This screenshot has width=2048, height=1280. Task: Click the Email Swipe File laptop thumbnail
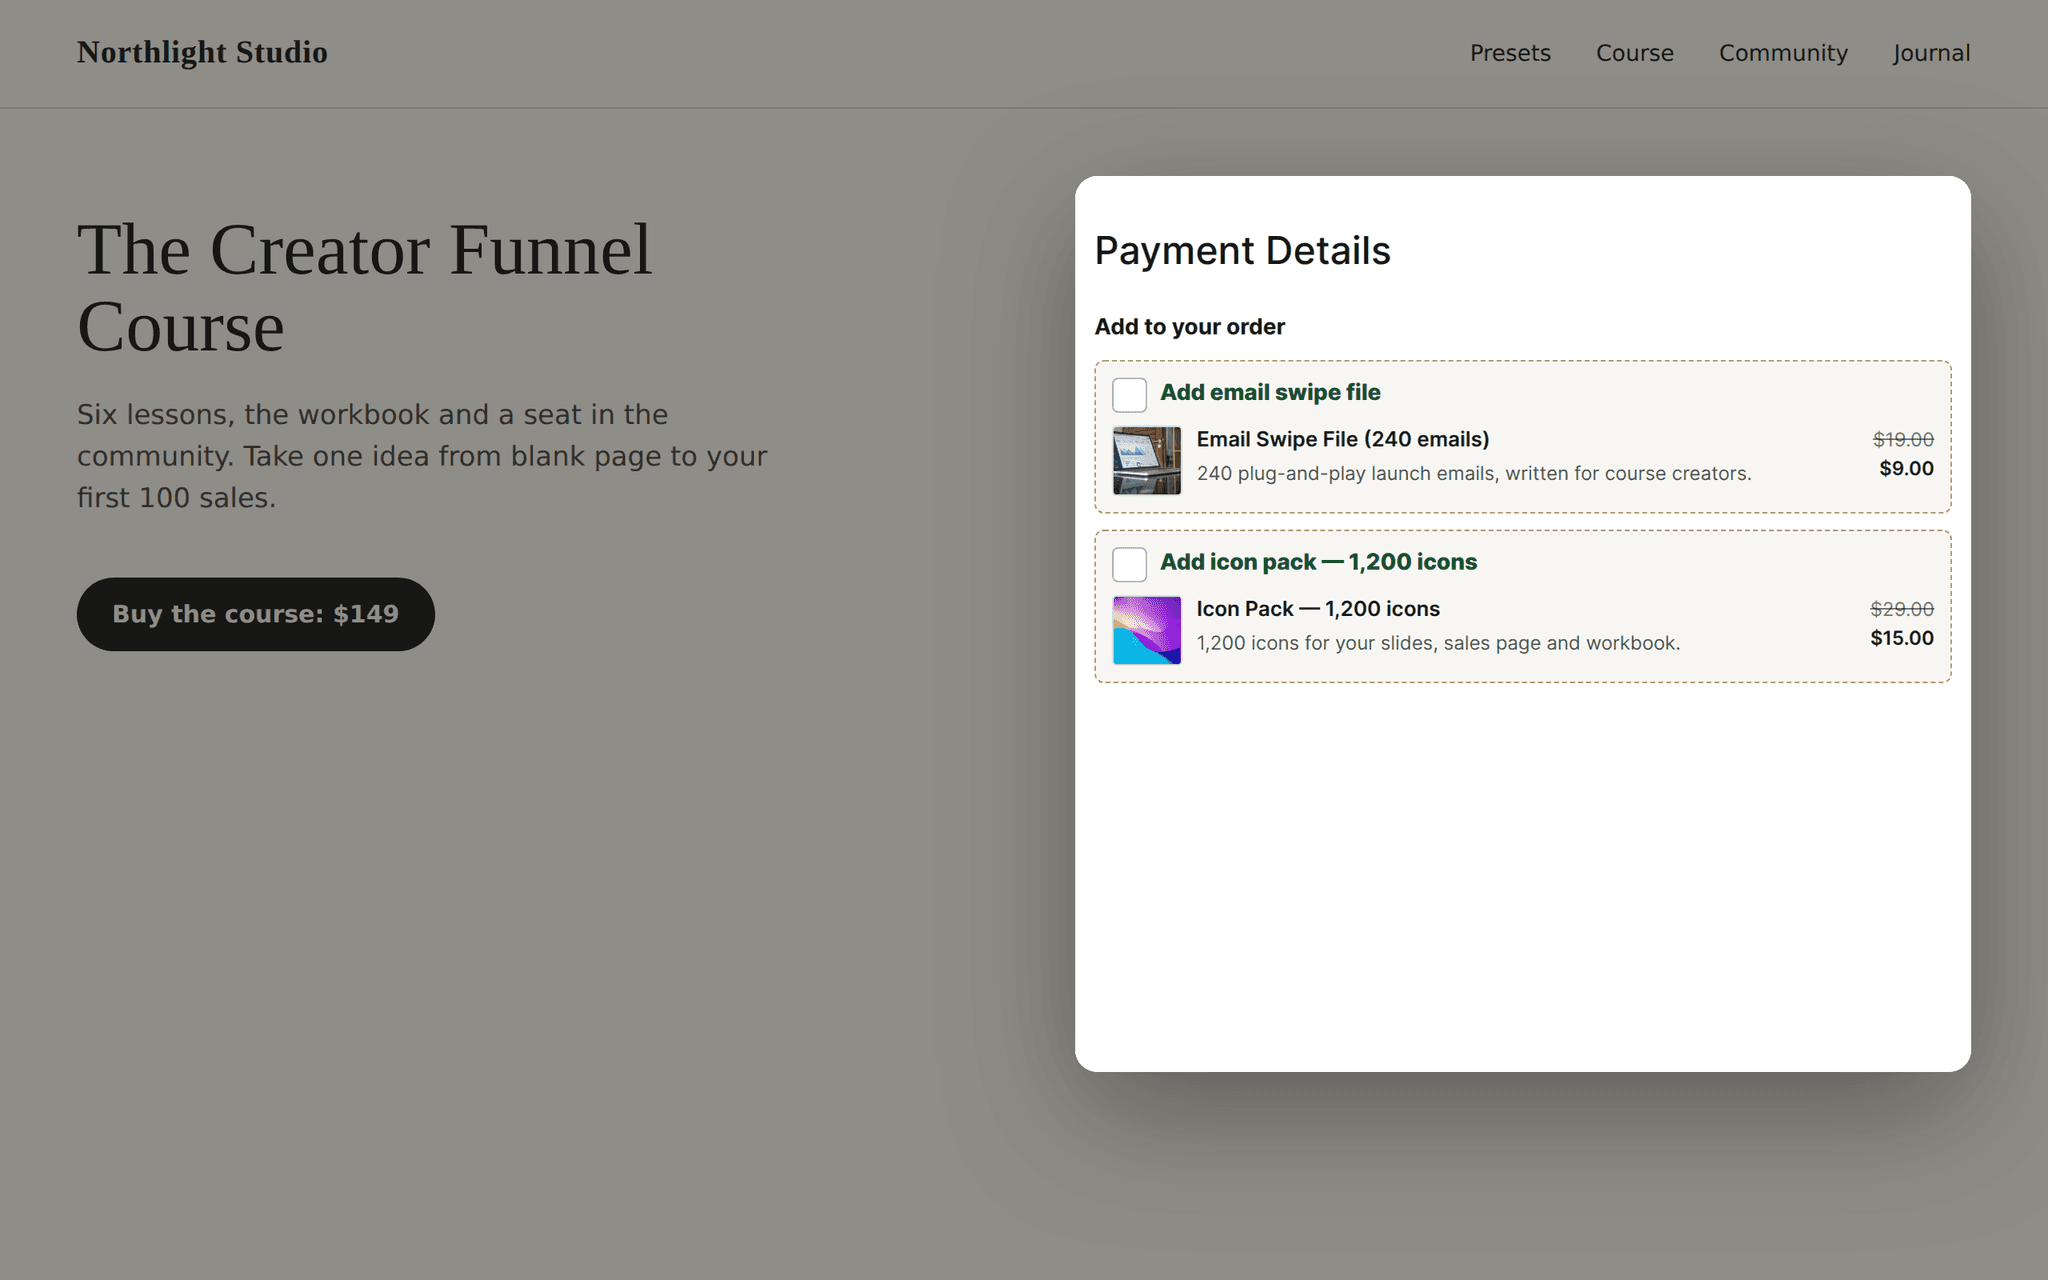click(x=1147, y=460)
